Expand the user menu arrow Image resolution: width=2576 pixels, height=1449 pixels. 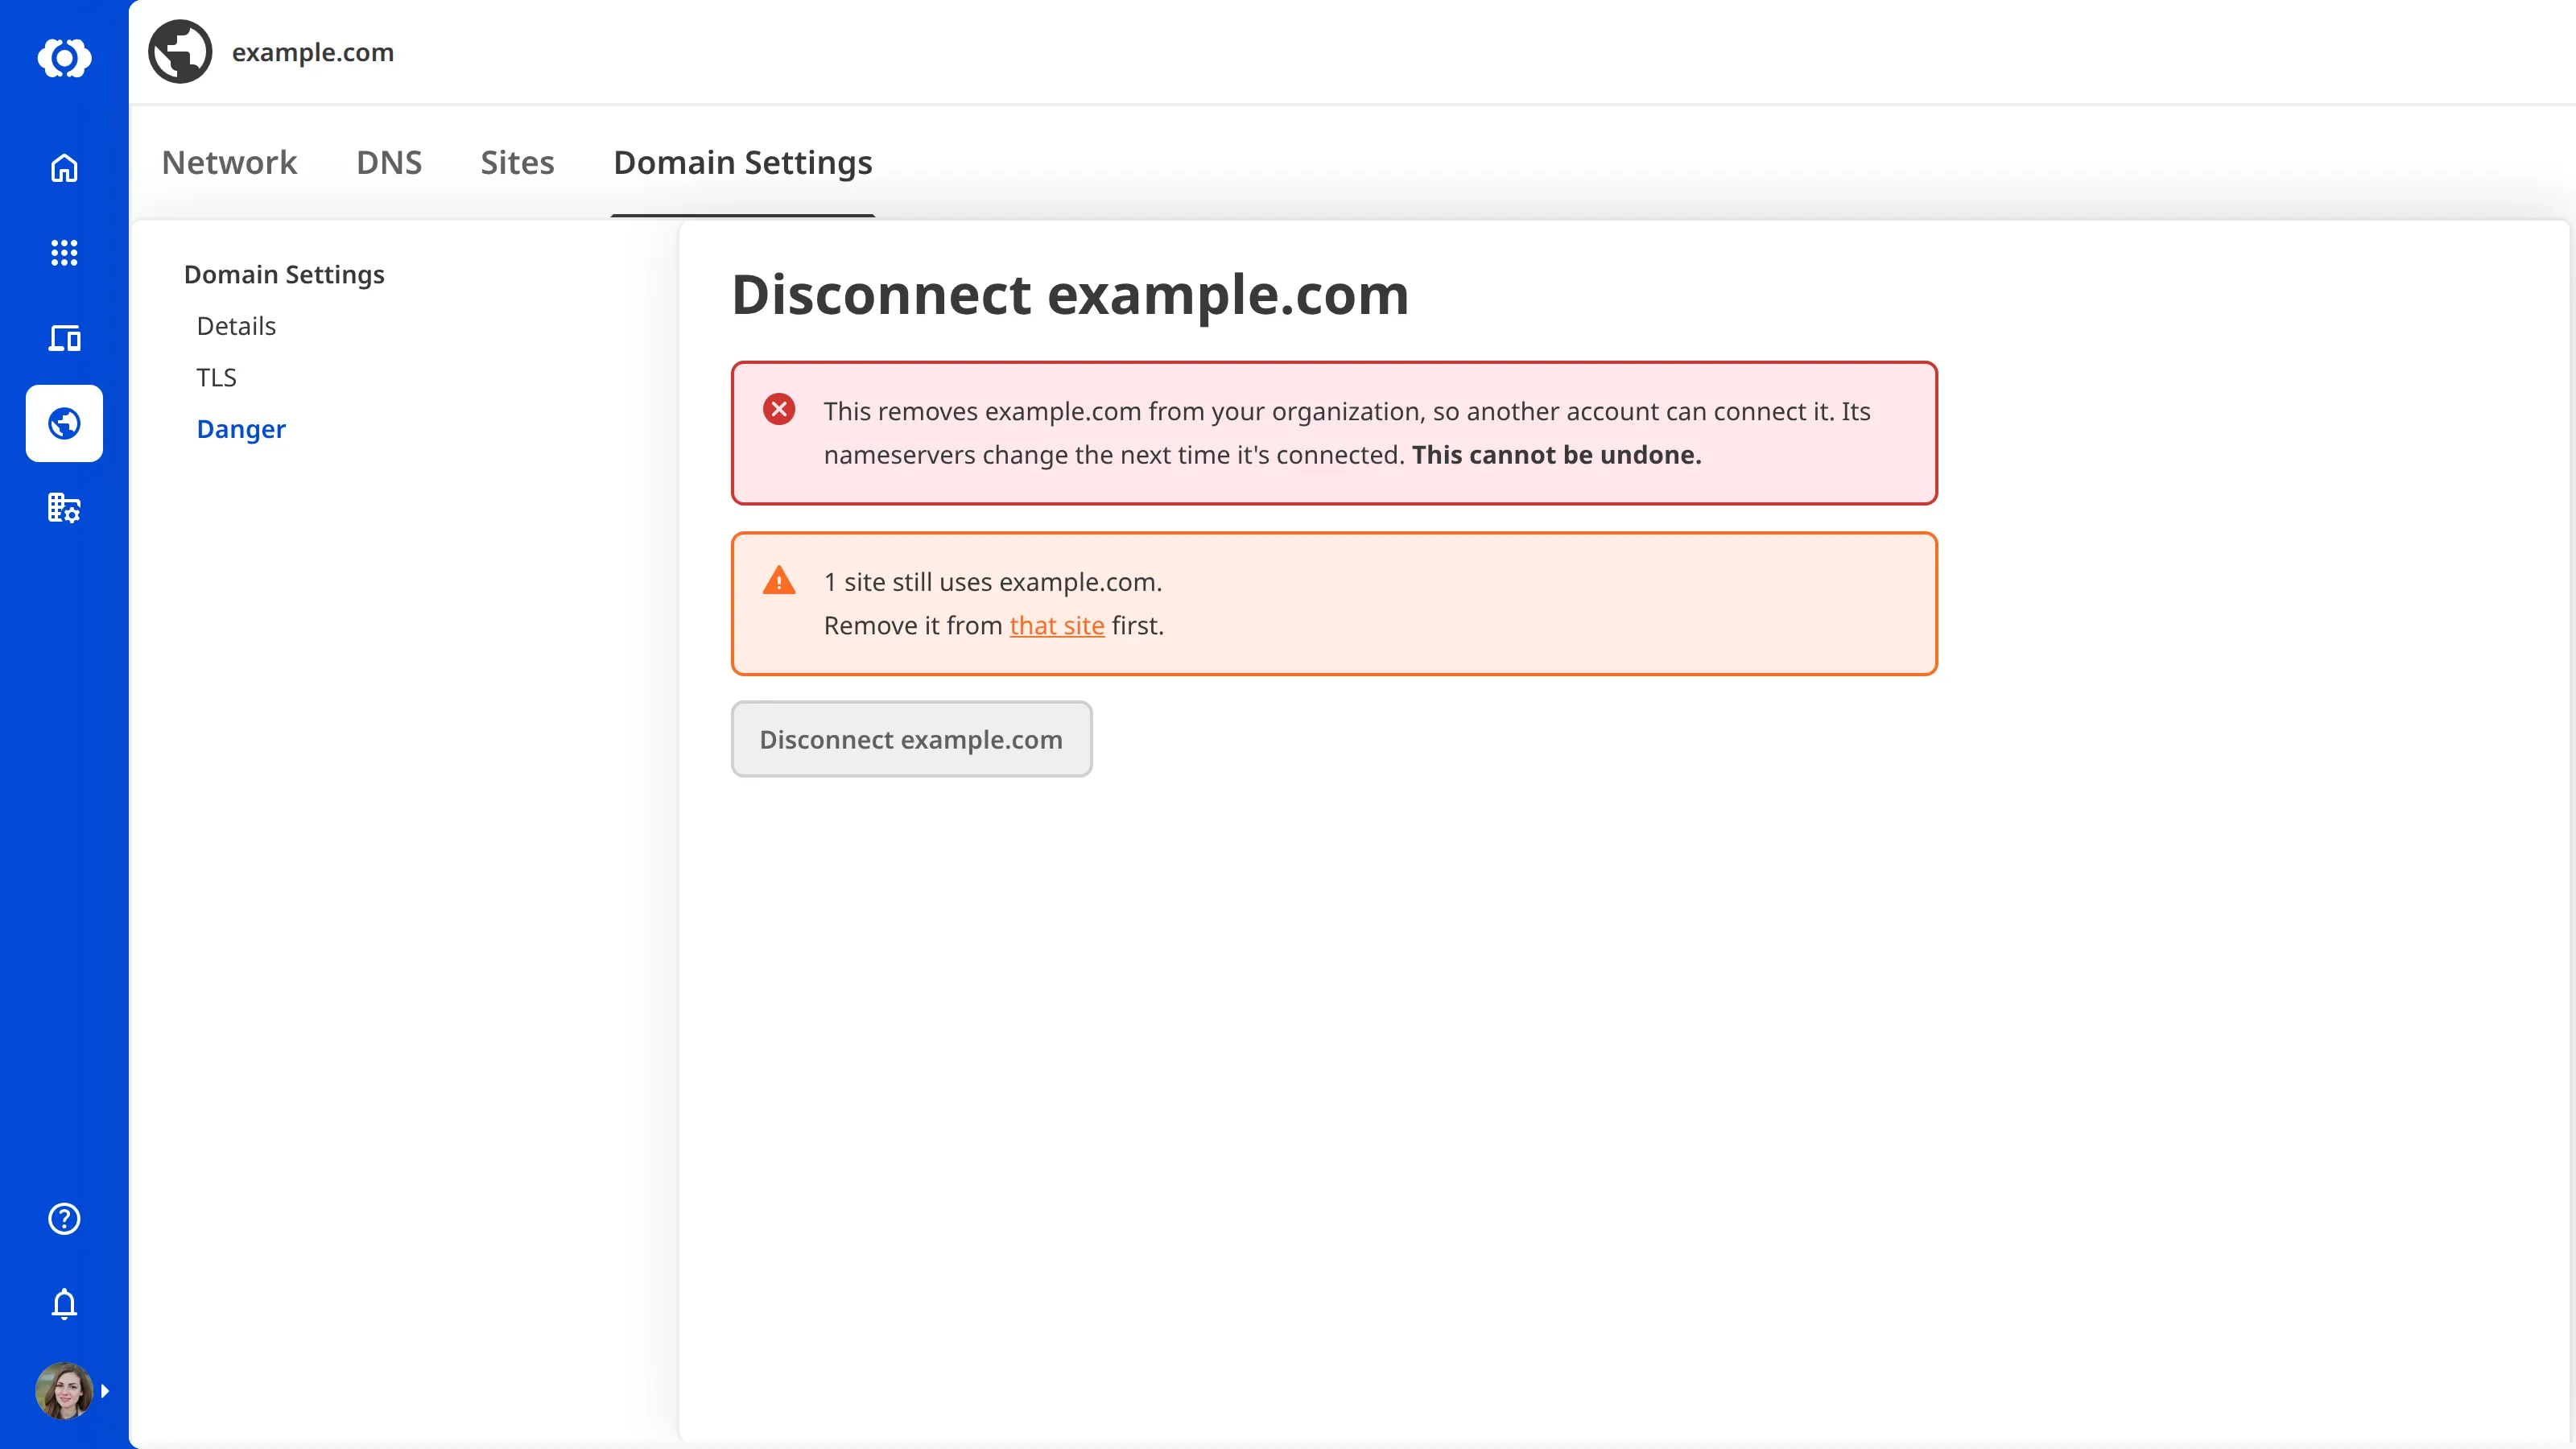[x=105, y=1391]
